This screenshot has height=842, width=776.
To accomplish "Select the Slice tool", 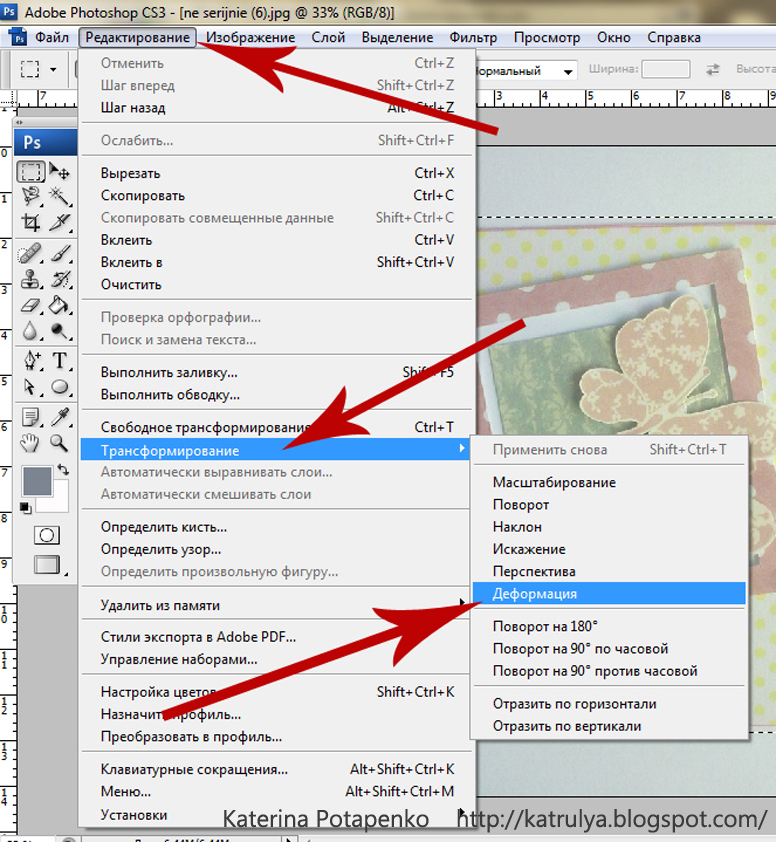I will [60, 221].
